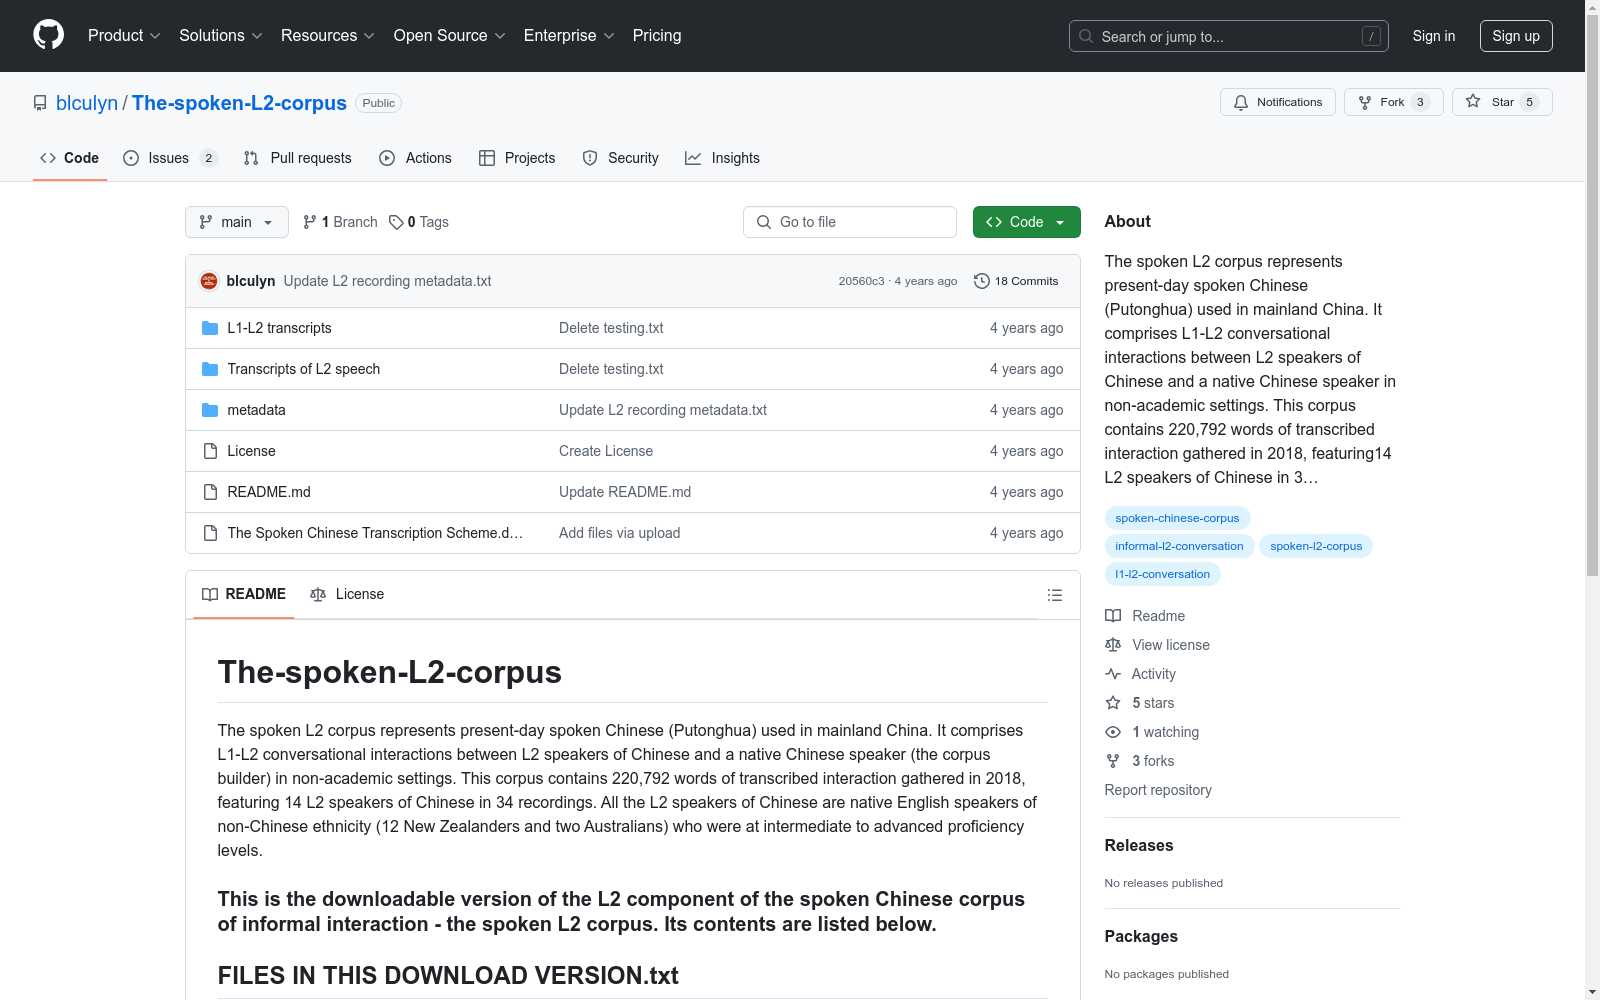Switch to the Security tab
1600x1000 pixels.
tap(621, 158)
